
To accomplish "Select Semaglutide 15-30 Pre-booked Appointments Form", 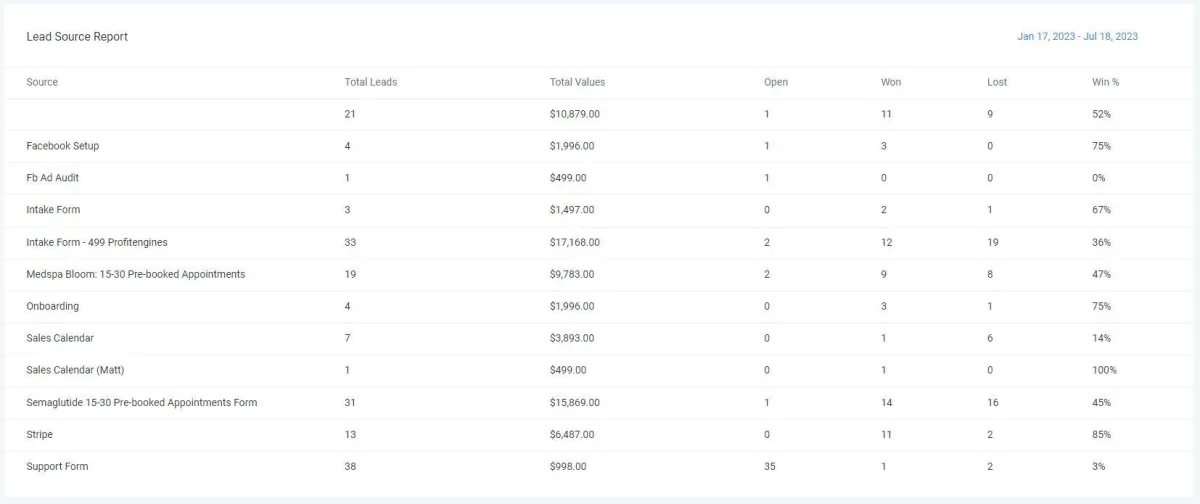I will coord(142,402).
